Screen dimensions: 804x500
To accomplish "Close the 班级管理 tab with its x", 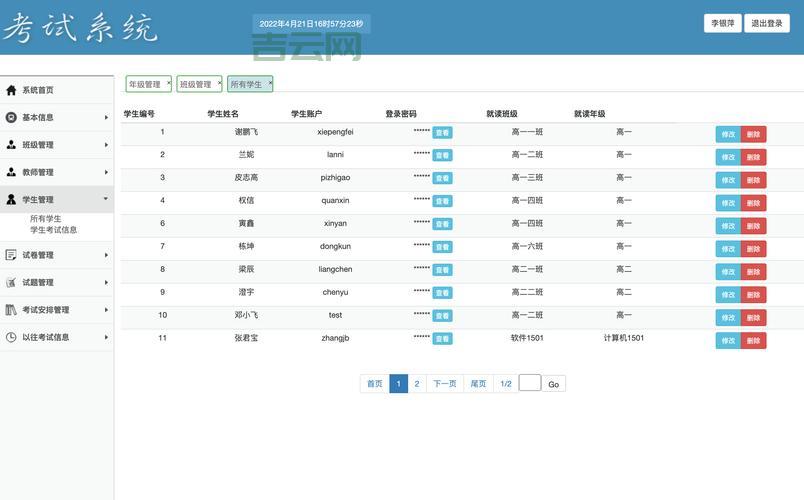I will 219,82.
